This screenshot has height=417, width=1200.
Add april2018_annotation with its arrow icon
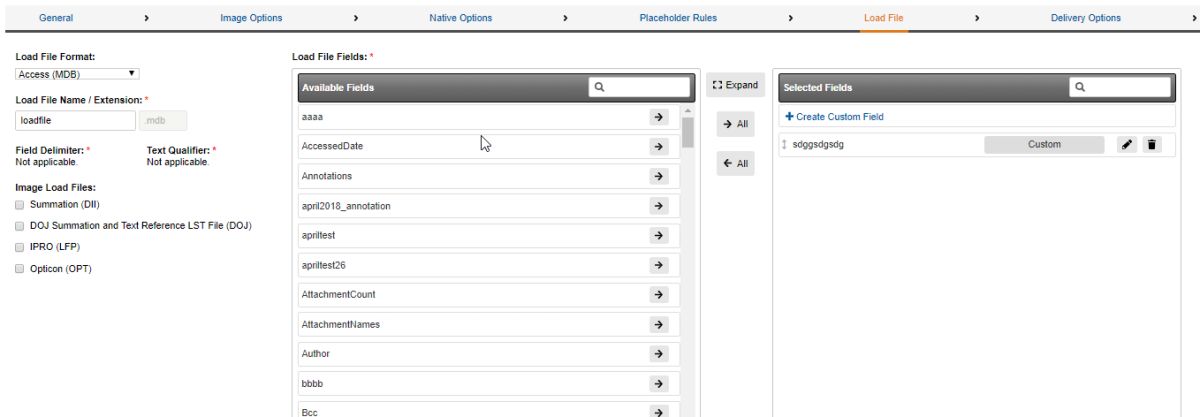click(658, 206)
